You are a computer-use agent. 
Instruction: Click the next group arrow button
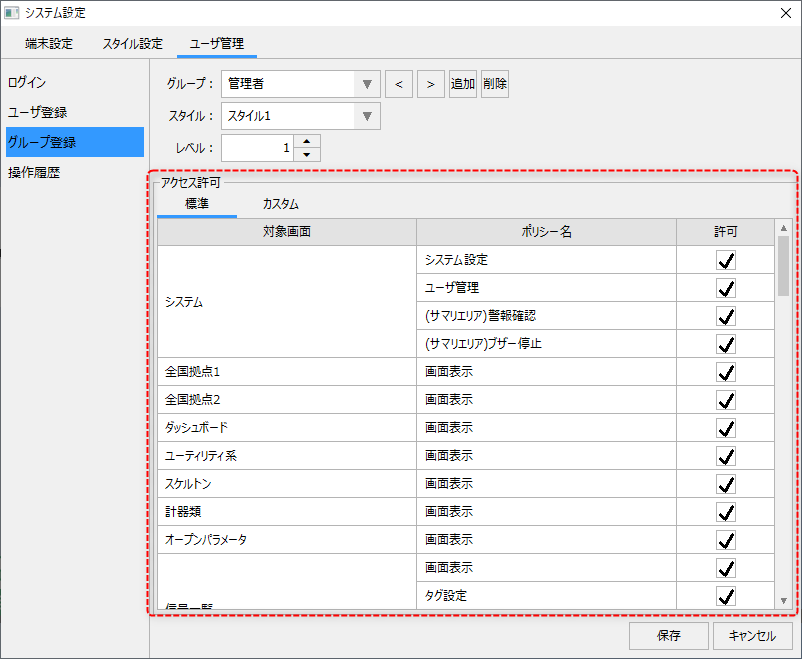point(431,84)
